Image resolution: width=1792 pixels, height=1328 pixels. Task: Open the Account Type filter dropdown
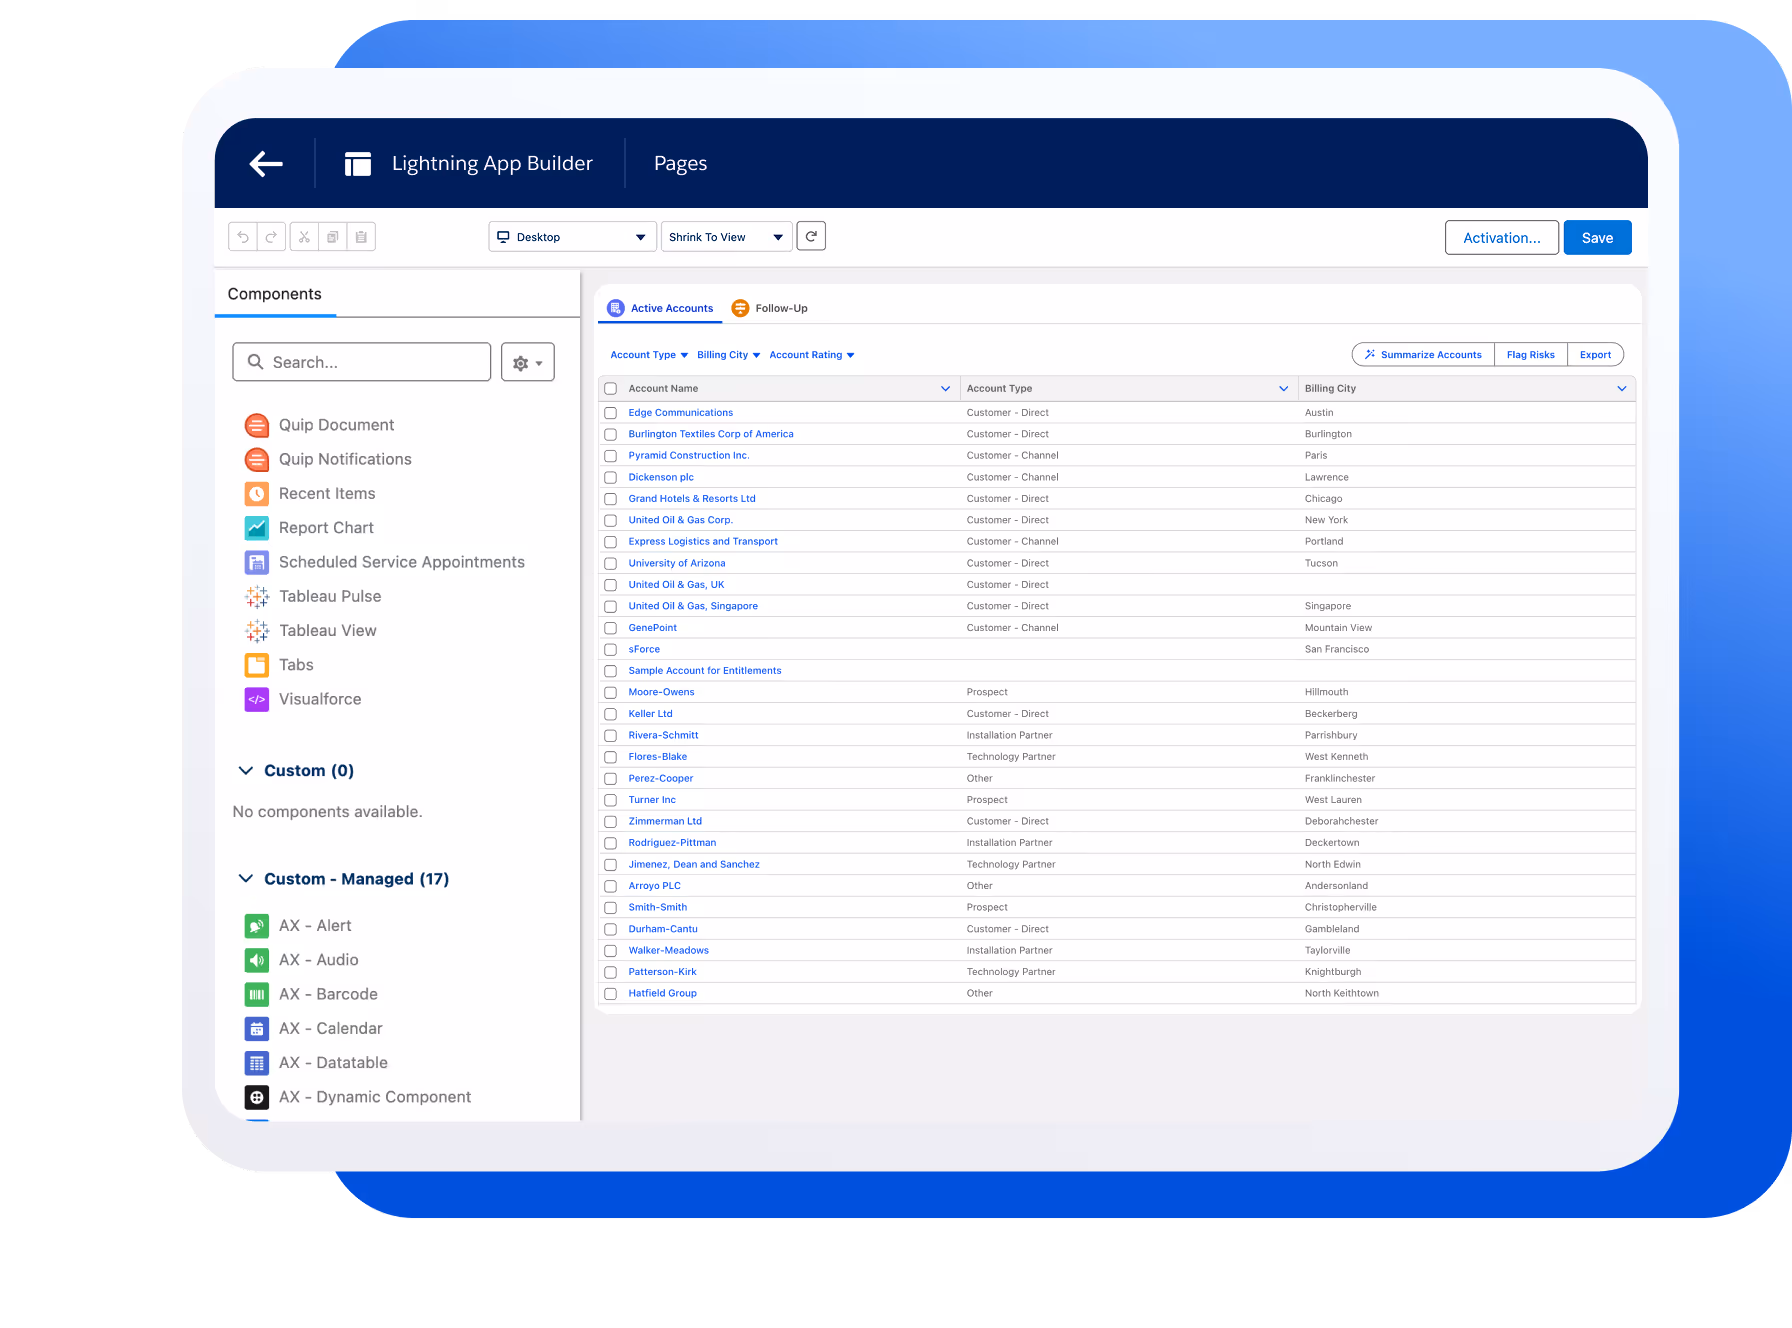point(649,355)
